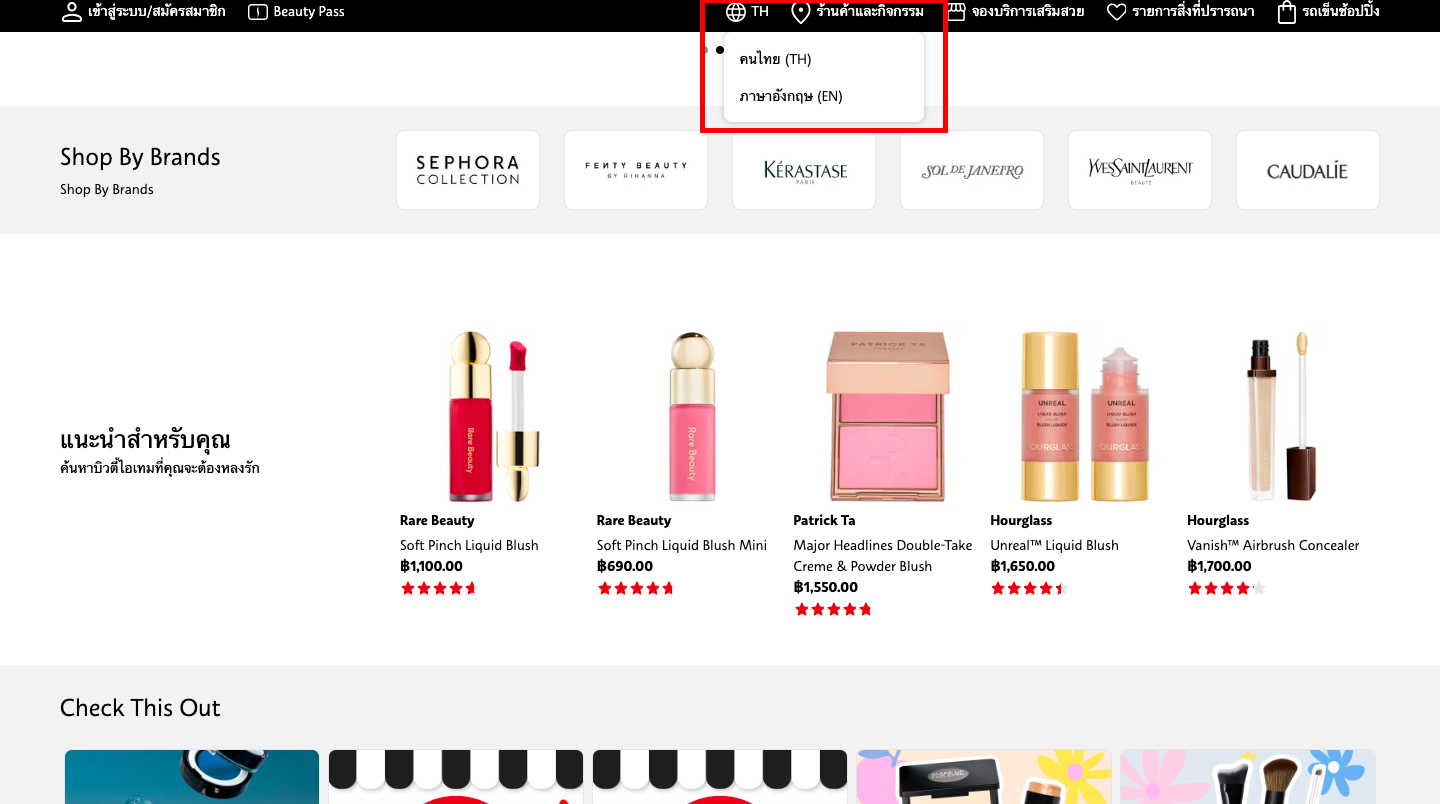
Task: Click the store location pin icon
Action: pyautogui.click(x=800, y=12)
